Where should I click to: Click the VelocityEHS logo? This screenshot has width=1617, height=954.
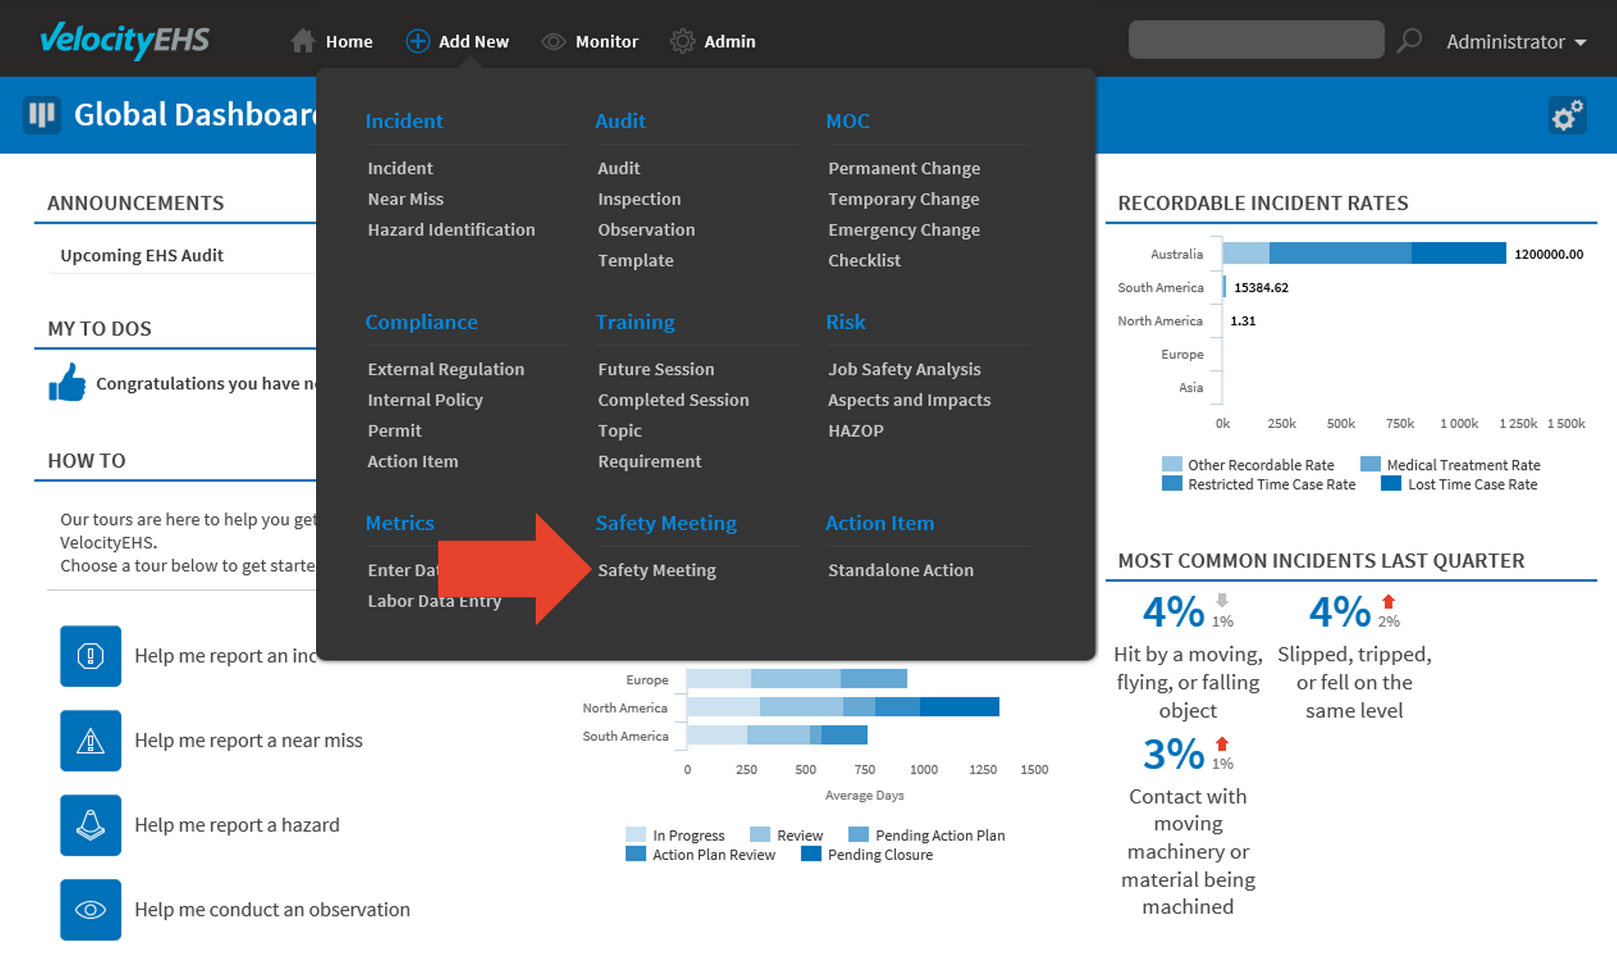(124, 40)
